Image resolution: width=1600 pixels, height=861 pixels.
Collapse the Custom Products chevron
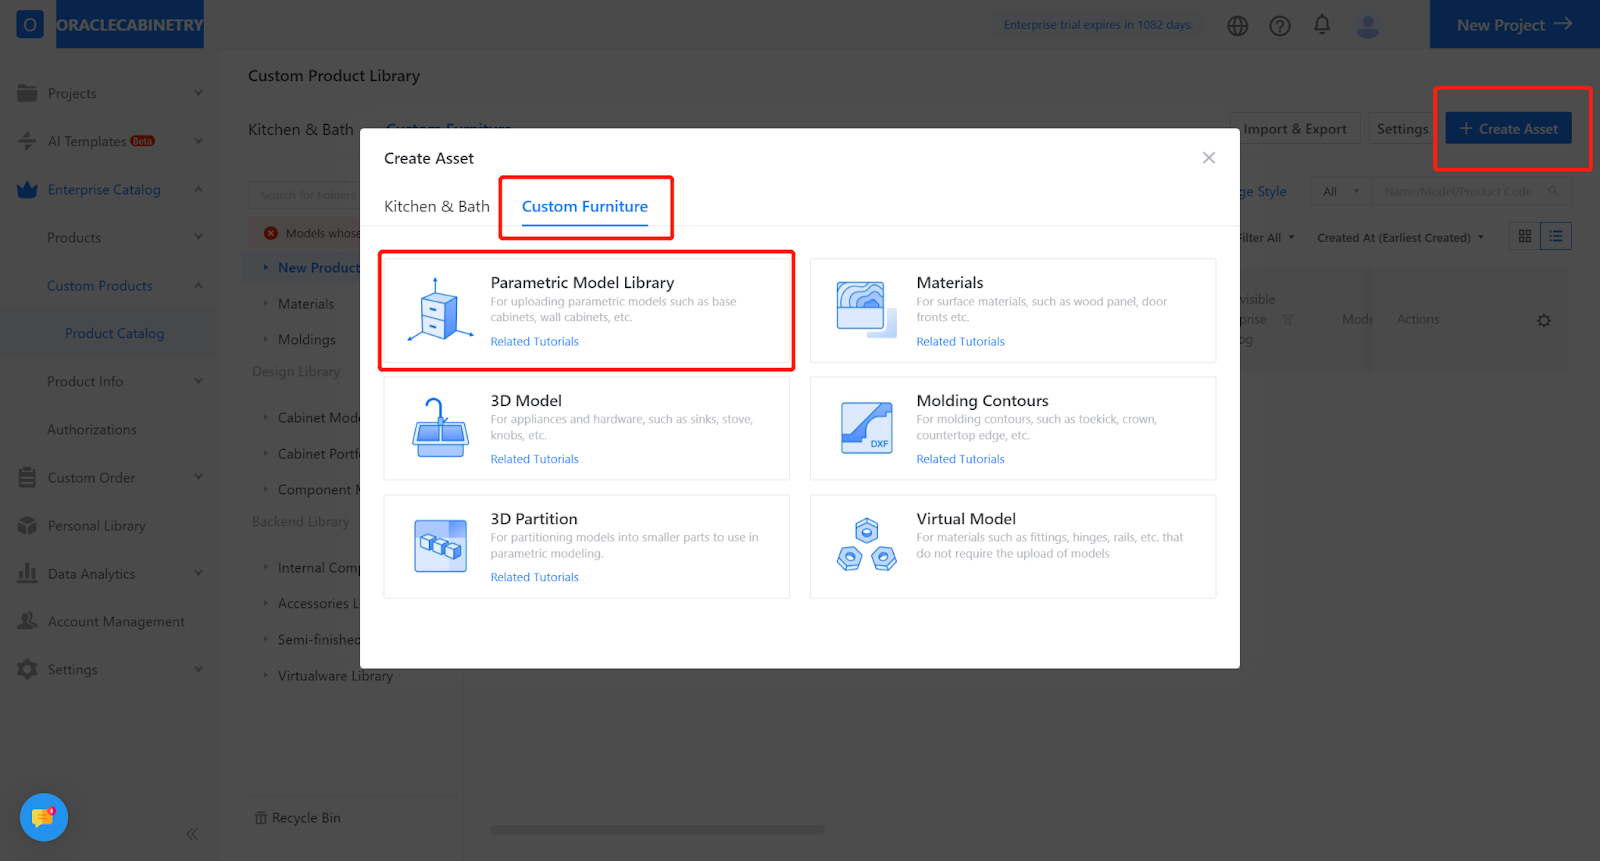(198, 285)
